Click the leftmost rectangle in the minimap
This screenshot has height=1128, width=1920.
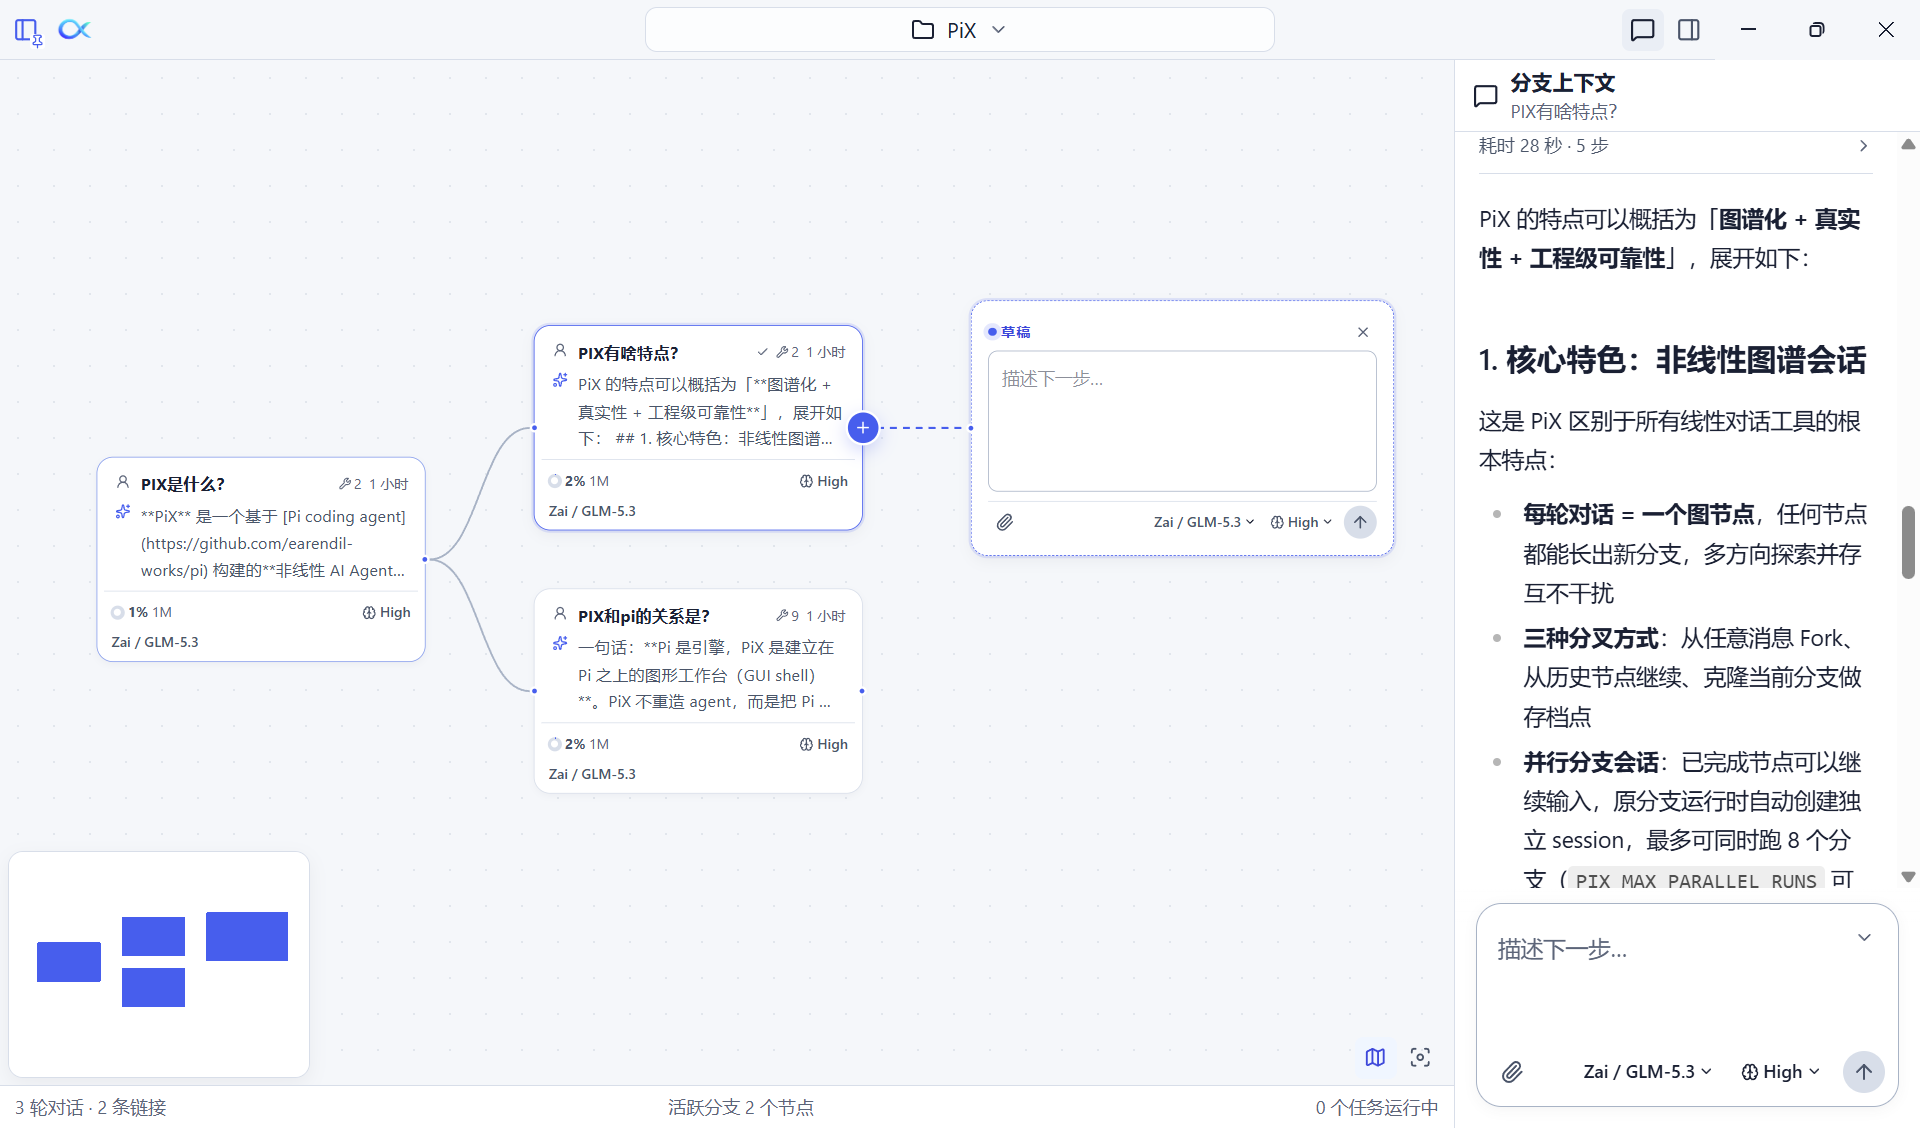pos(69,962)
